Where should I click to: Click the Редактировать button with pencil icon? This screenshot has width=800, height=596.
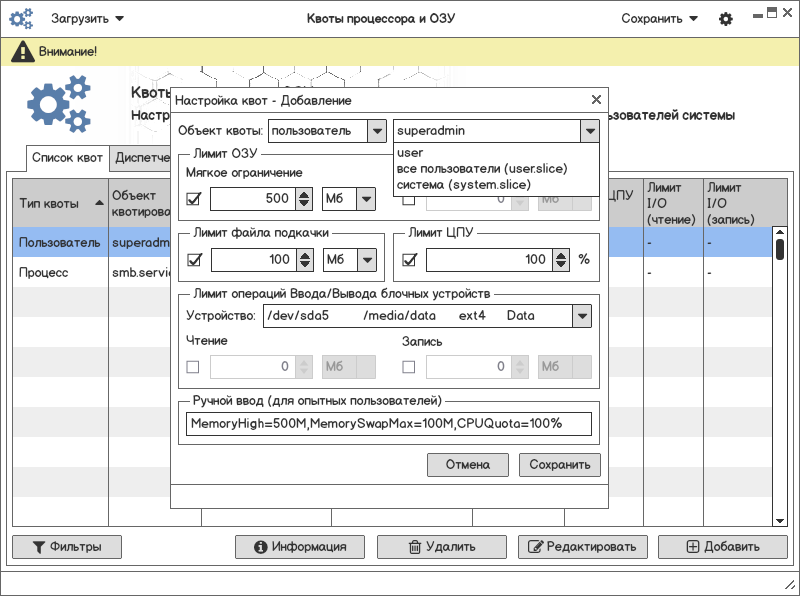click(582, 547)
